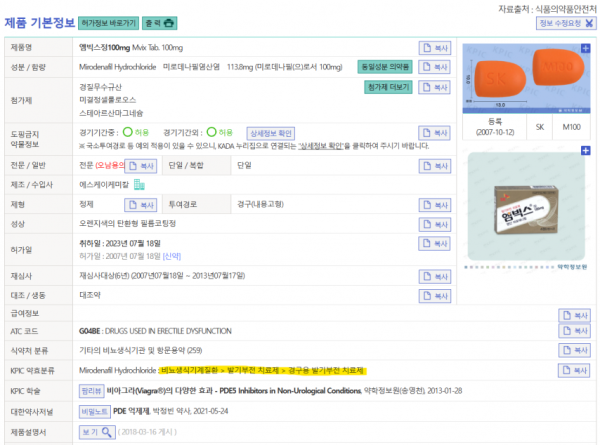Select the 스테아르산마그네슘 additive text
Screen dimensions: 600x445
tap(111, 113)
